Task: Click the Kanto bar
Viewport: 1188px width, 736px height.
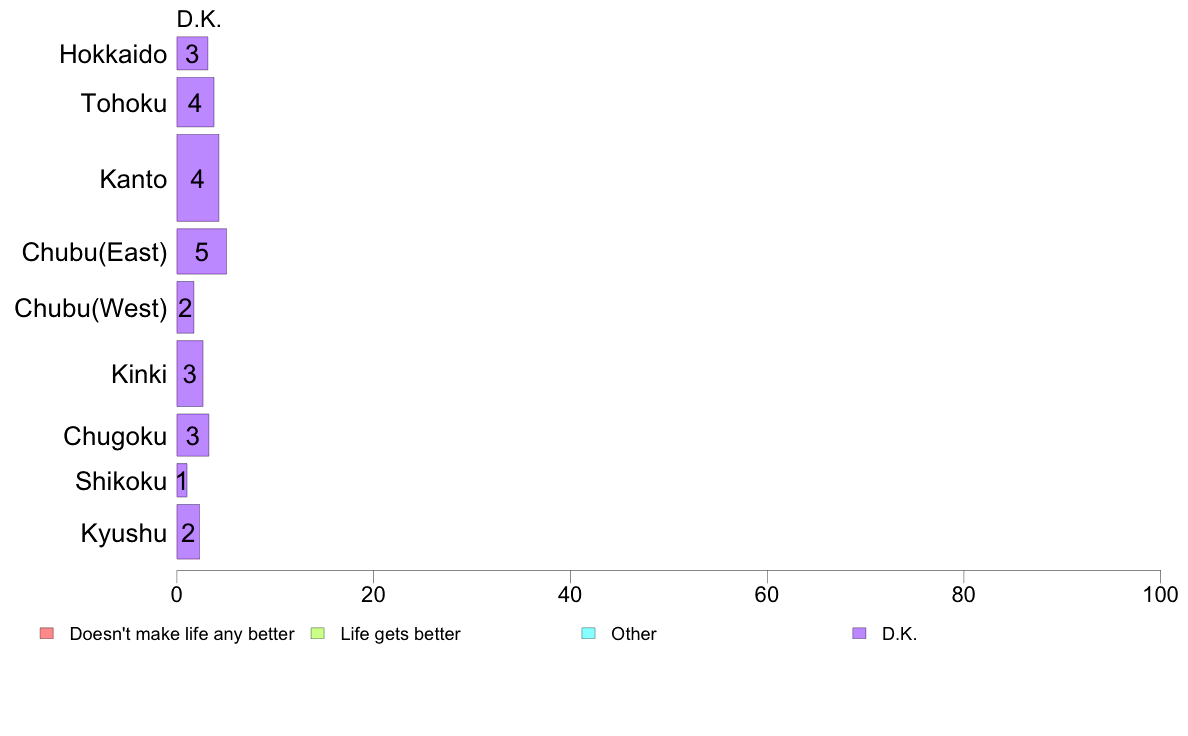Action: click(198, 178)
